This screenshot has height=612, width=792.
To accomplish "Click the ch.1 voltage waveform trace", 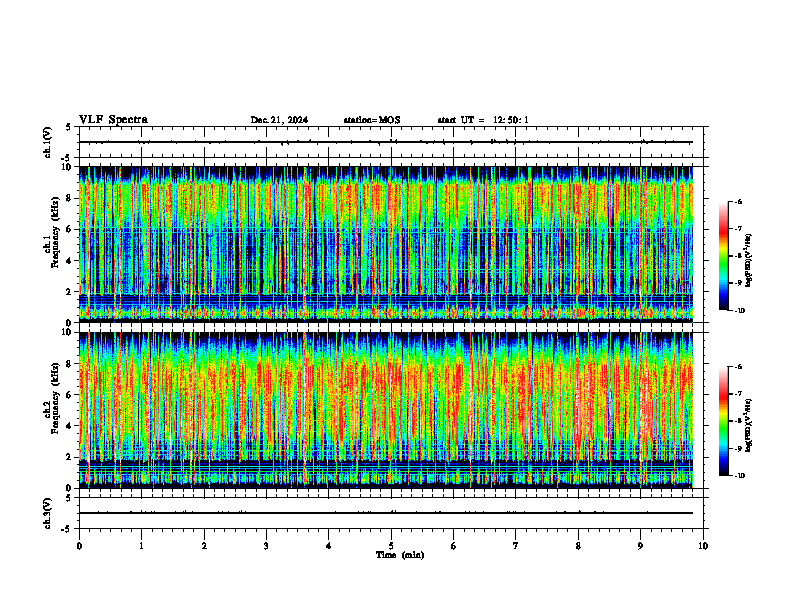I will tap(386, 142).
